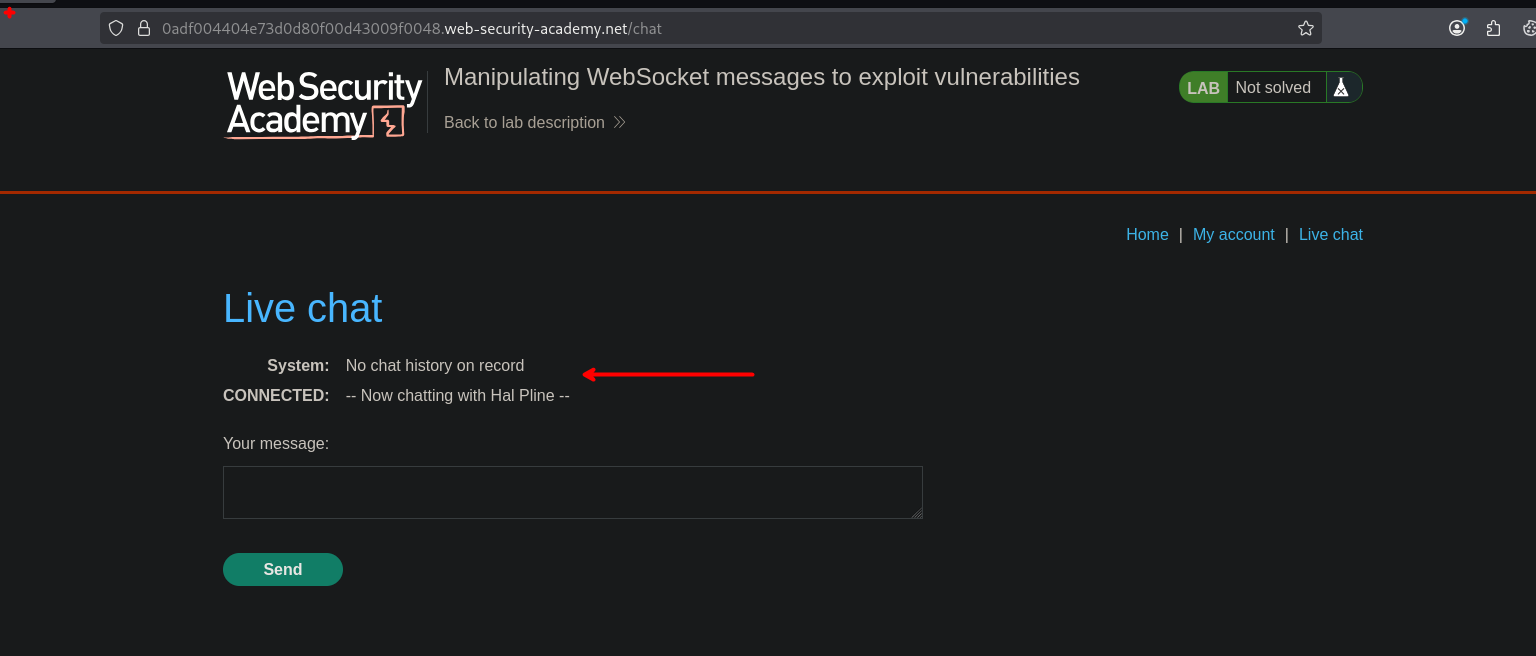The width and height of the screenshot is (1536, 656).
Task: Bookmark this page with the star icon
Action: click(1305, 28)
